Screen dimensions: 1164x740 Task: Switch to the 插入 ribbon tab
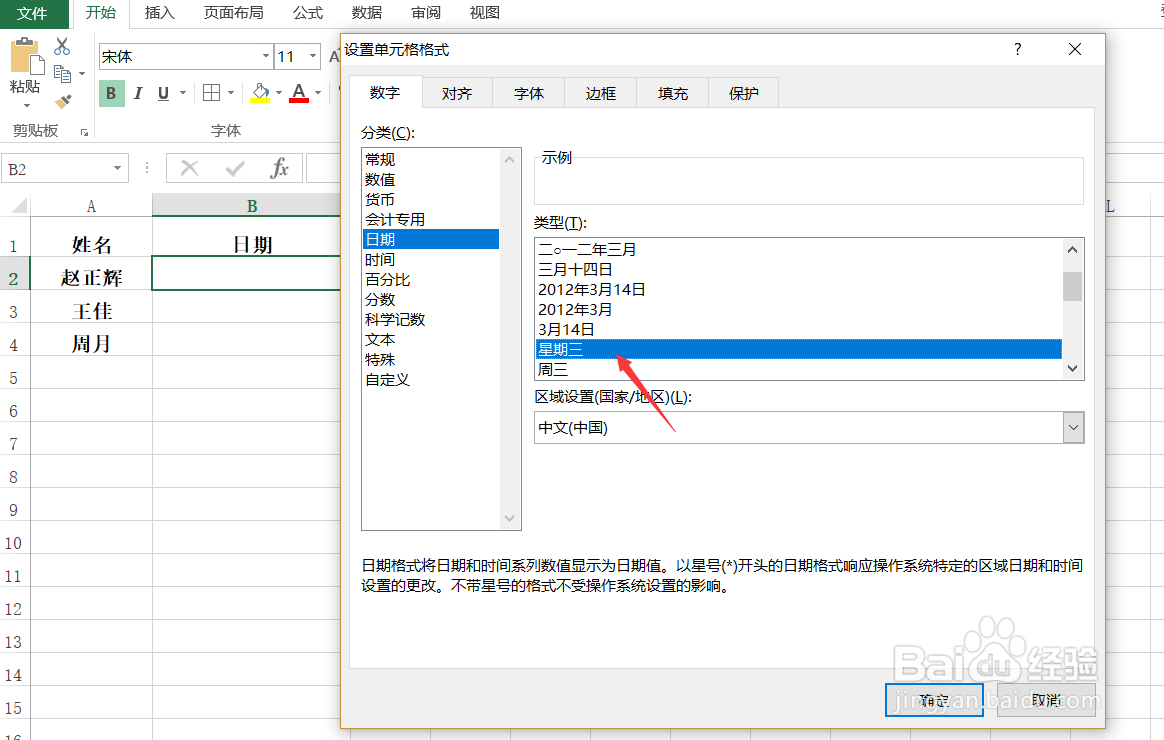159,13
